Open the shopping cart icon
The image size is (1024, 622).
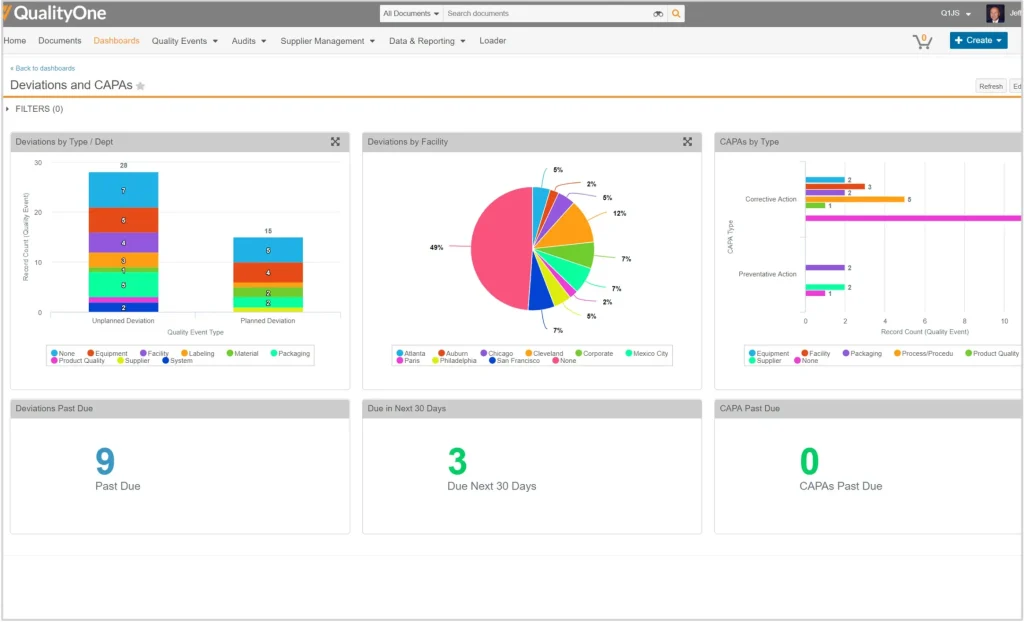tap(921, 40)
